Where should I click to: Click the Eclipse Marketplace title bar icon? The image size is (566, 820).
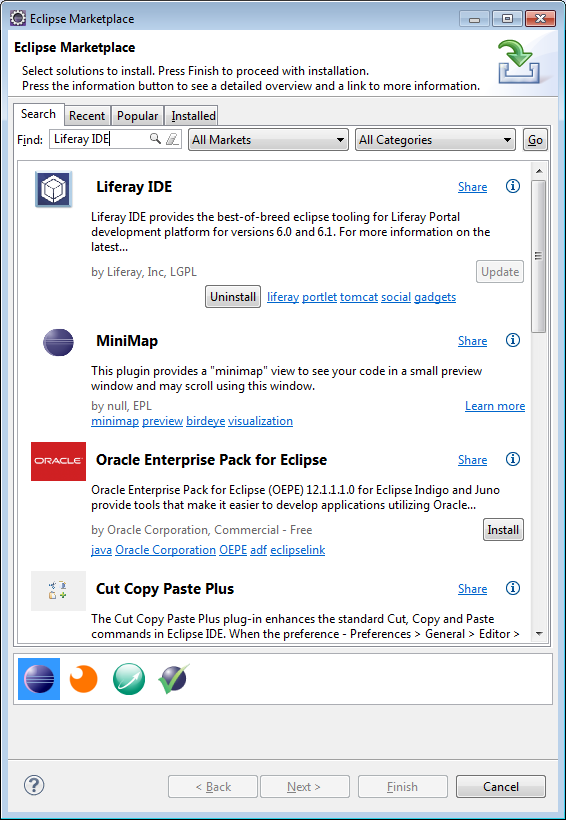point(18,18)
